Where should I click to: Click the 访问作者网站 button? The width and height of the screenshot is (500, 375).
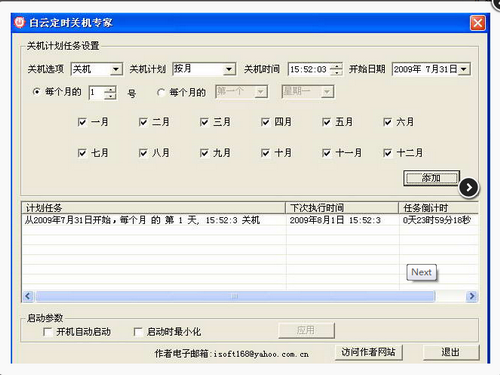click(x=369, y=352)
